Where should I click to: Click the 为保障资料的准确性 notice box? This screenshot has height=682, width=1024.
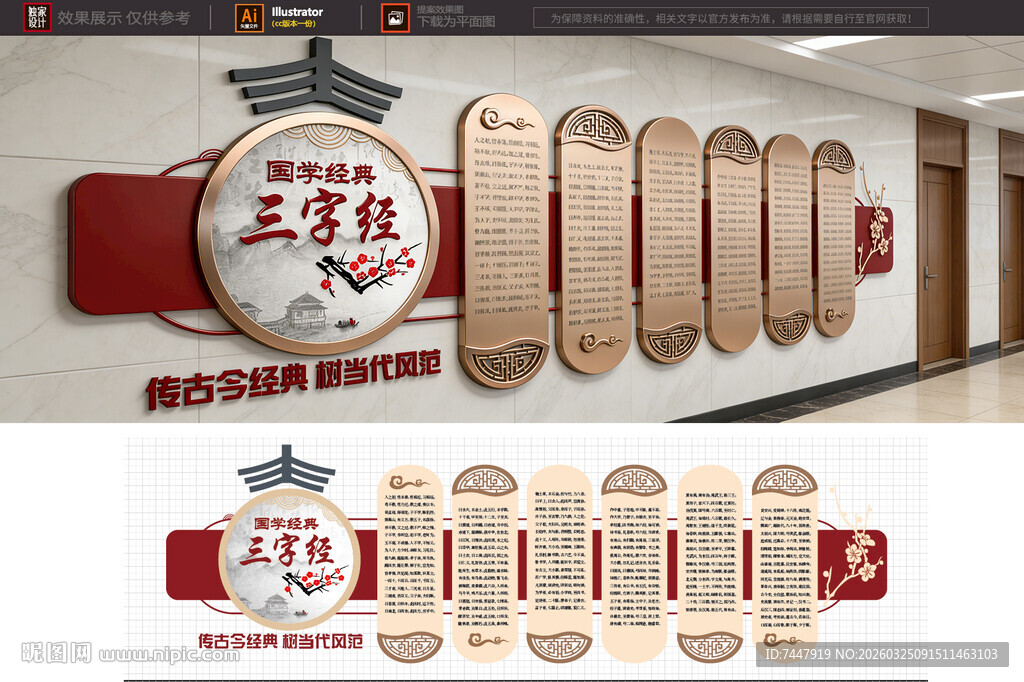pos(731,18)
